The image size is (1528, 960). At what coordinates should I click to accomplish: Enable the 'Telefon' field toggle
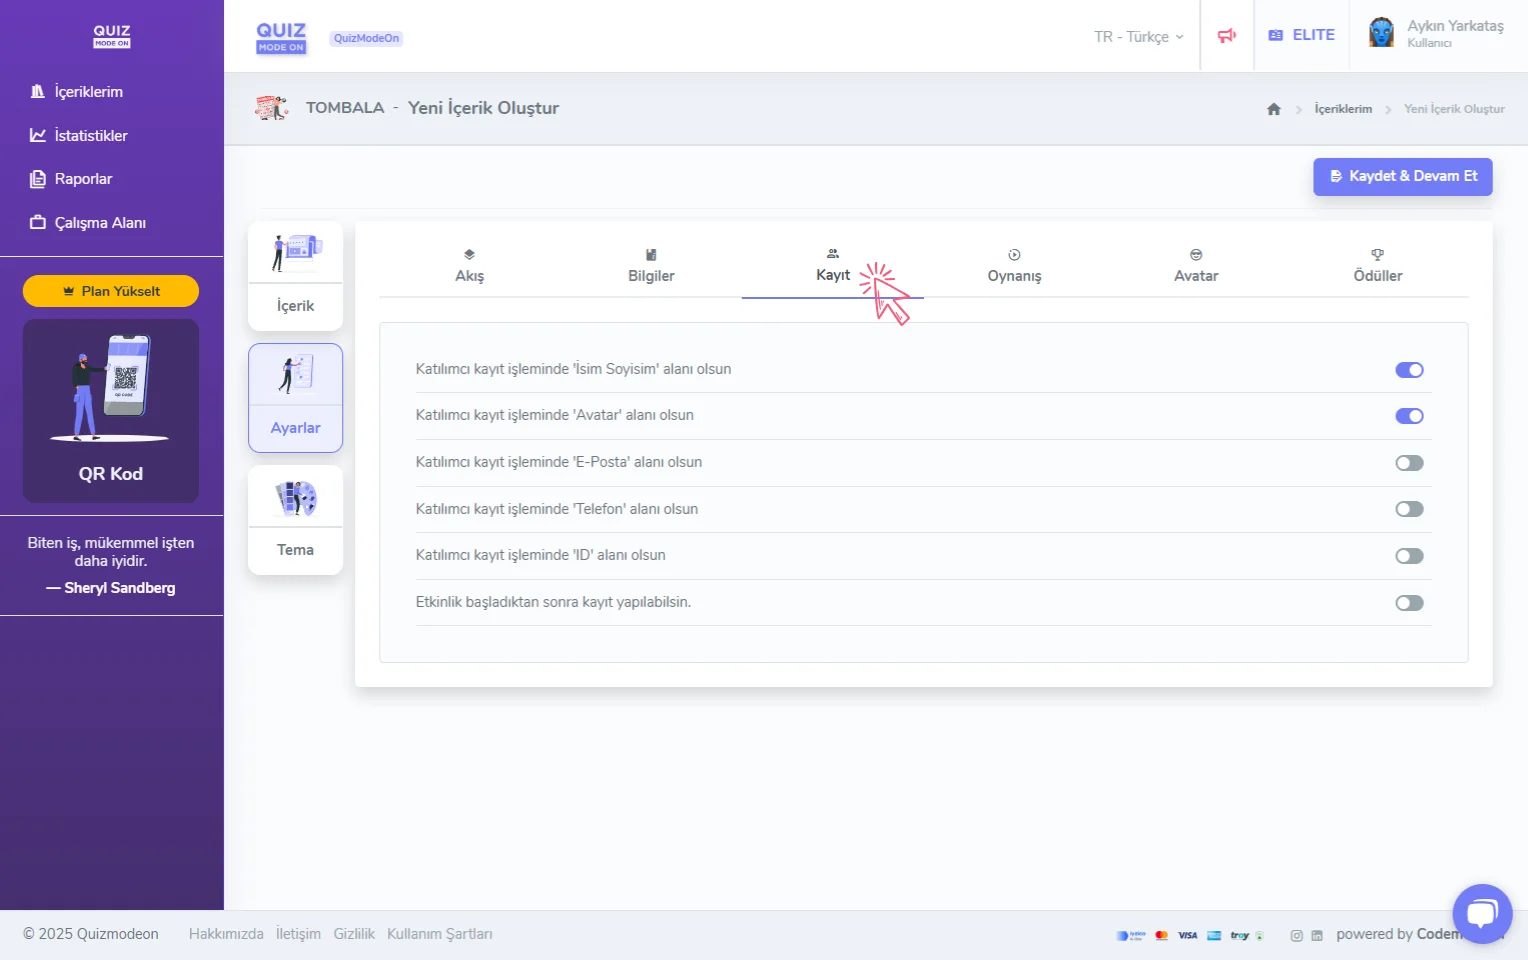[1409, 510]
